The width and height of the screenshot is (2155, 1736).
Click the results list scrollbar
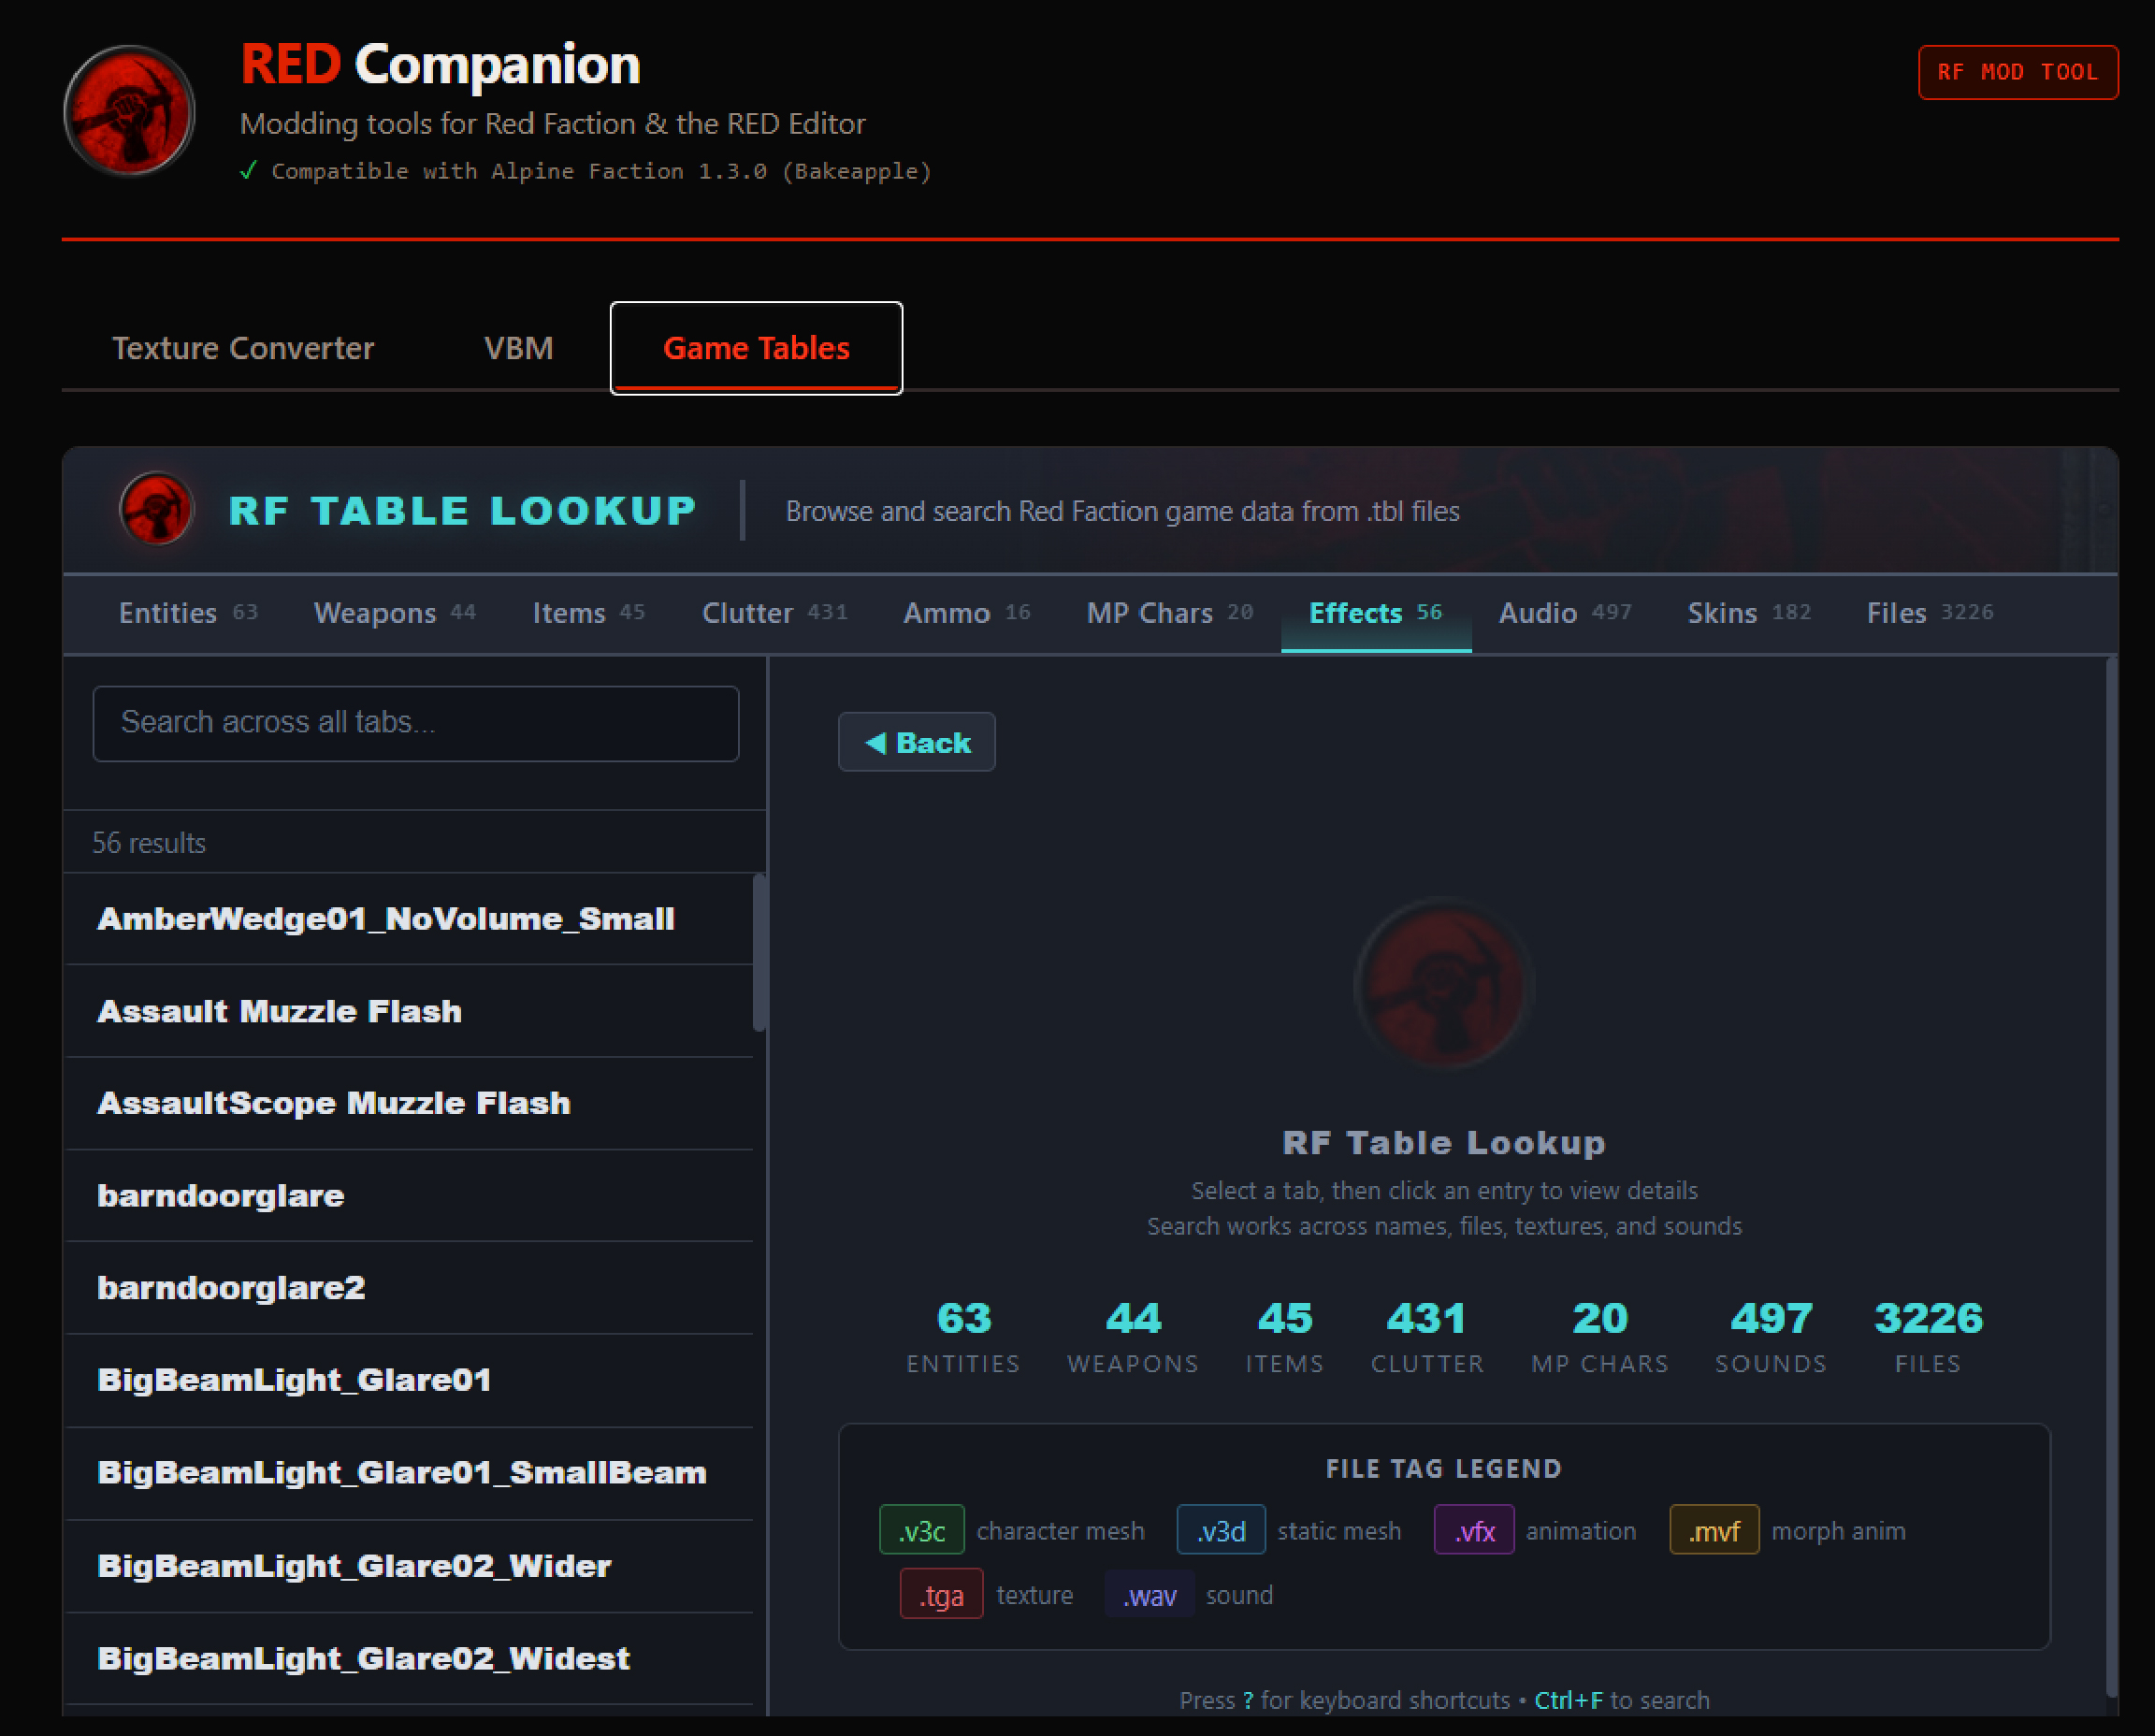pyautogui.click(x=759, y=952)
